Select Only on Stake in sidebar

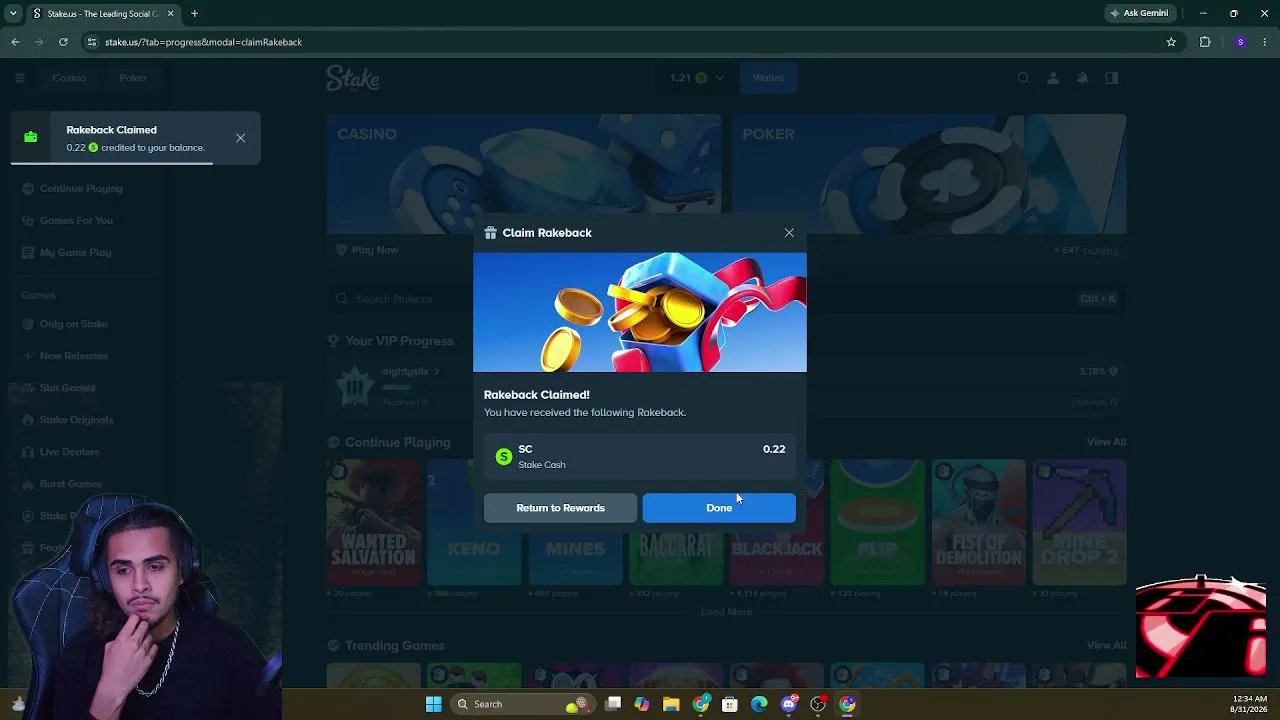[x=73, y=324]
